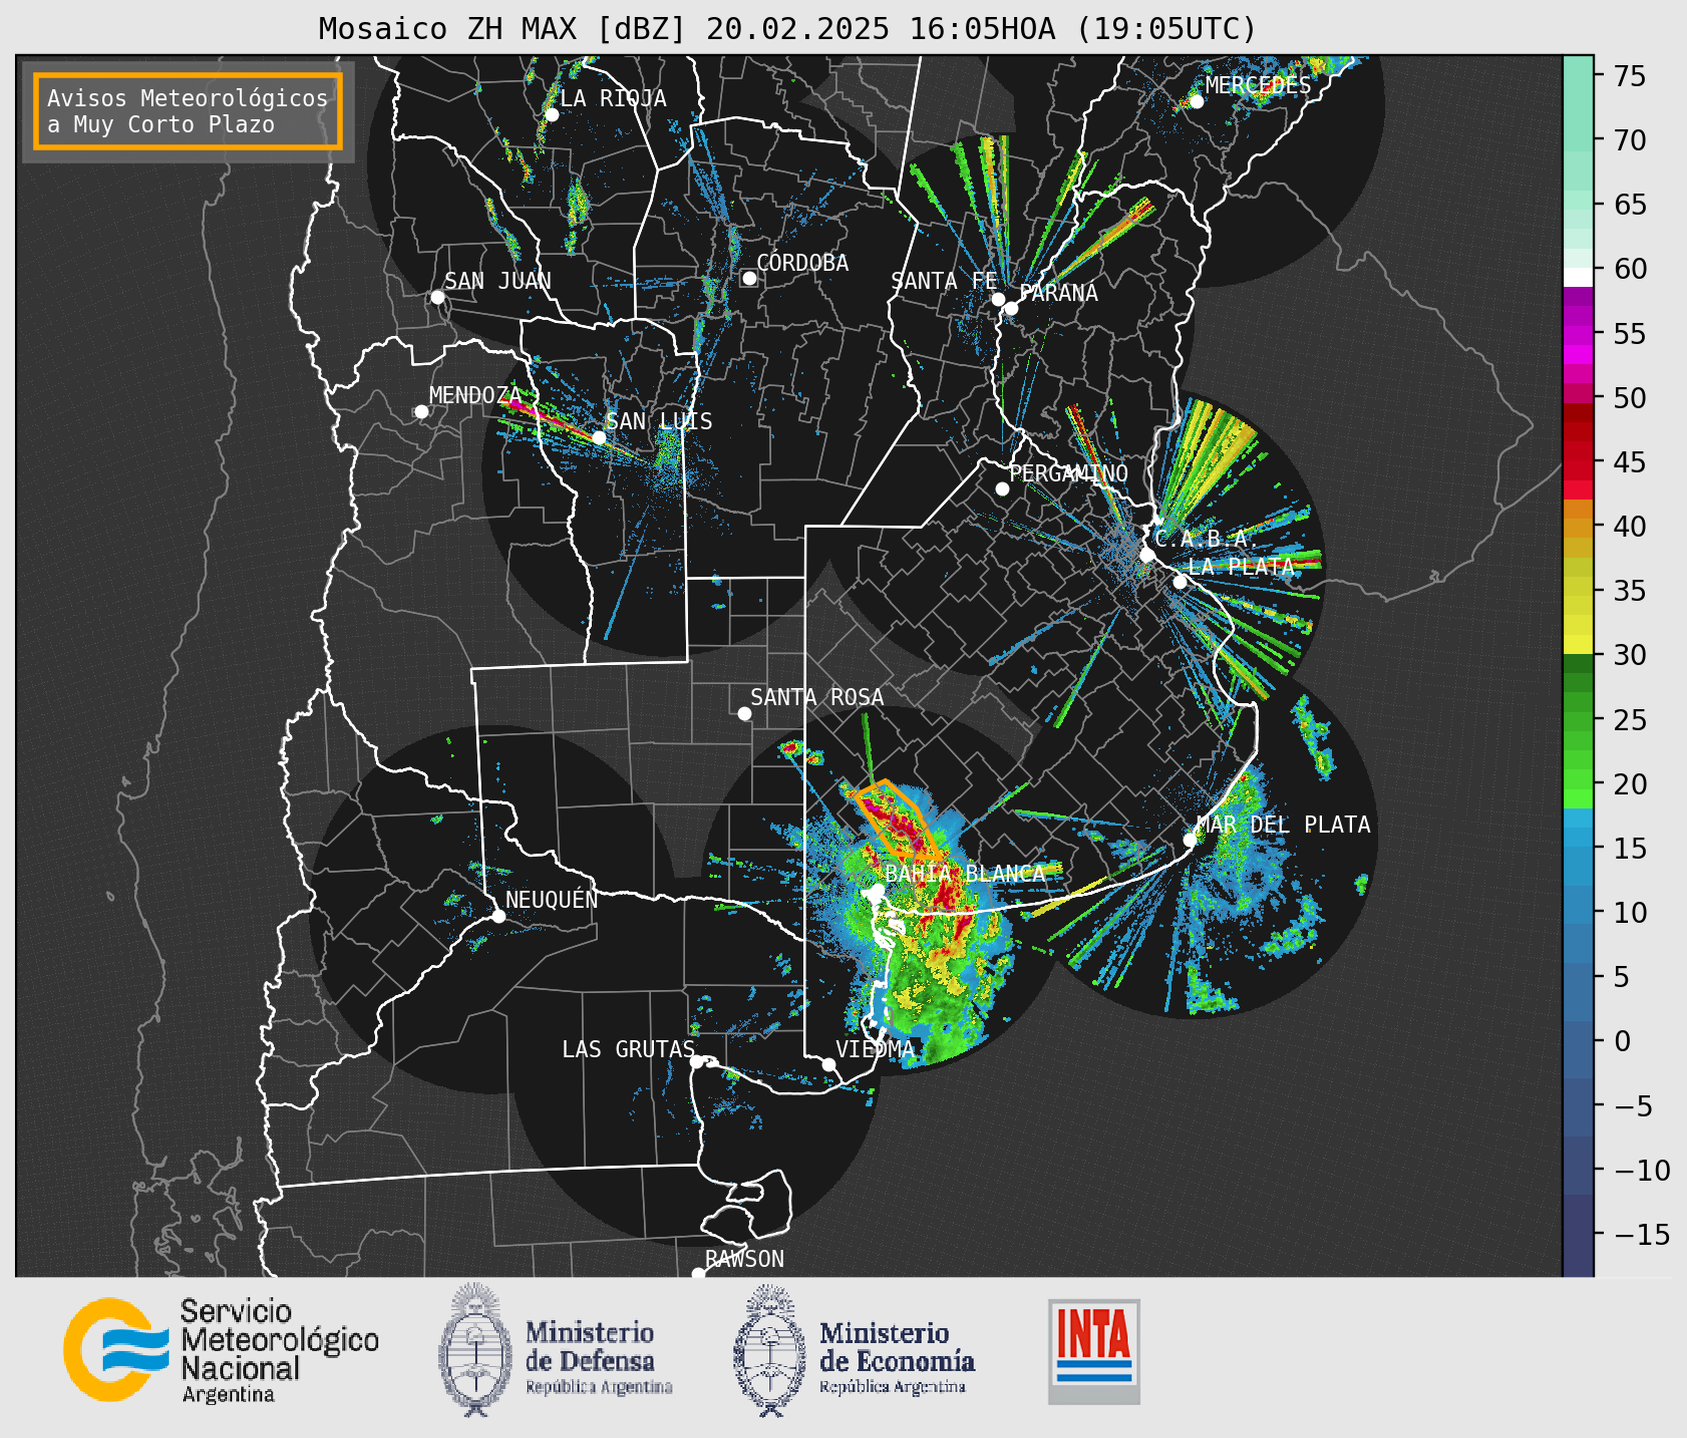Click the 'SANTA ROSA' label text
This screenshot has height=1438, width=1687.
click(817, 697)
